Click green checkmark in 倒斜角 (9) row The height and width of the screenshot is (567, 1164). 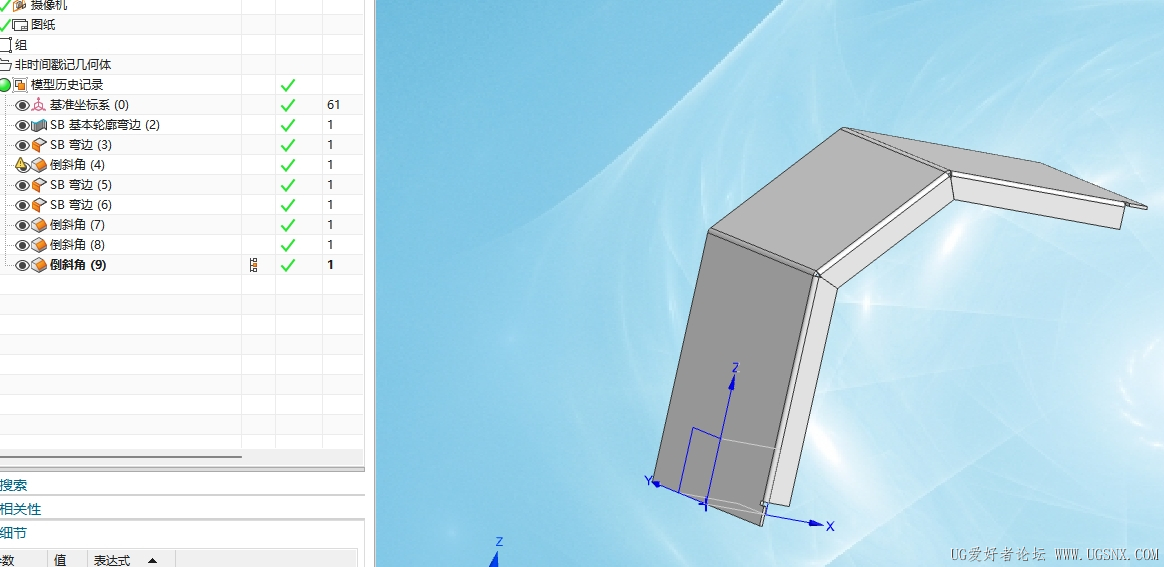pos(288,265)
